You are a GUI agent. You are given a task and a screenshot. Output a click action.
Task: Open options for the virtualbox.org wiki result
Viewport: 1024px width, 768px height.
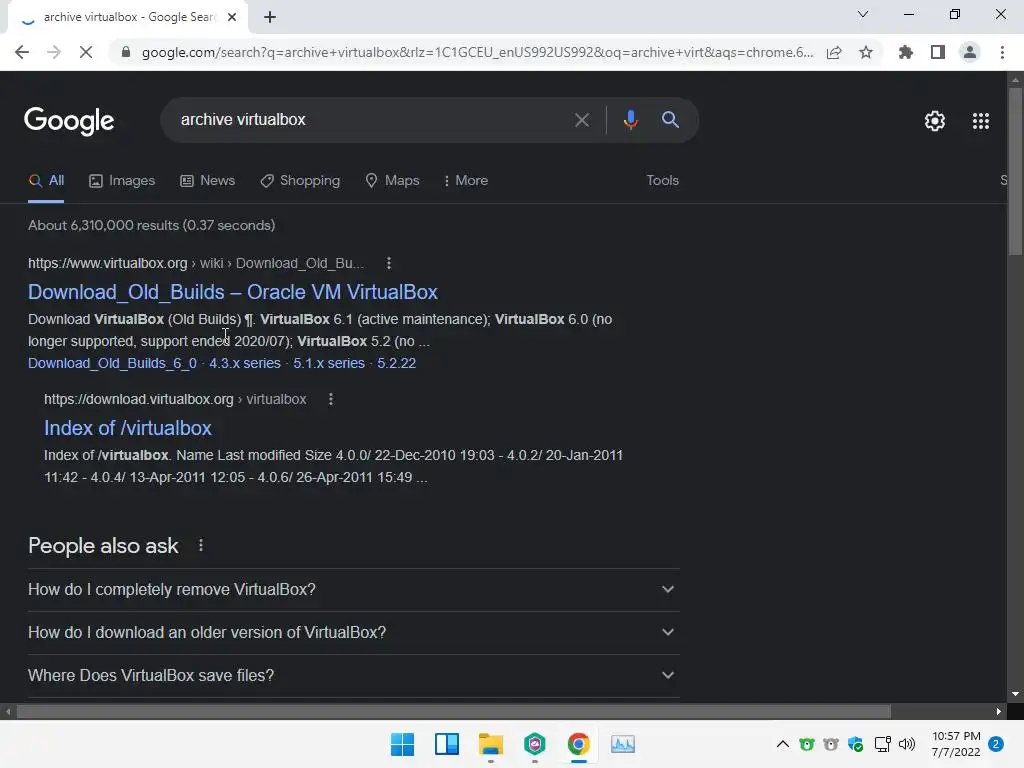(x=389, y=263)
